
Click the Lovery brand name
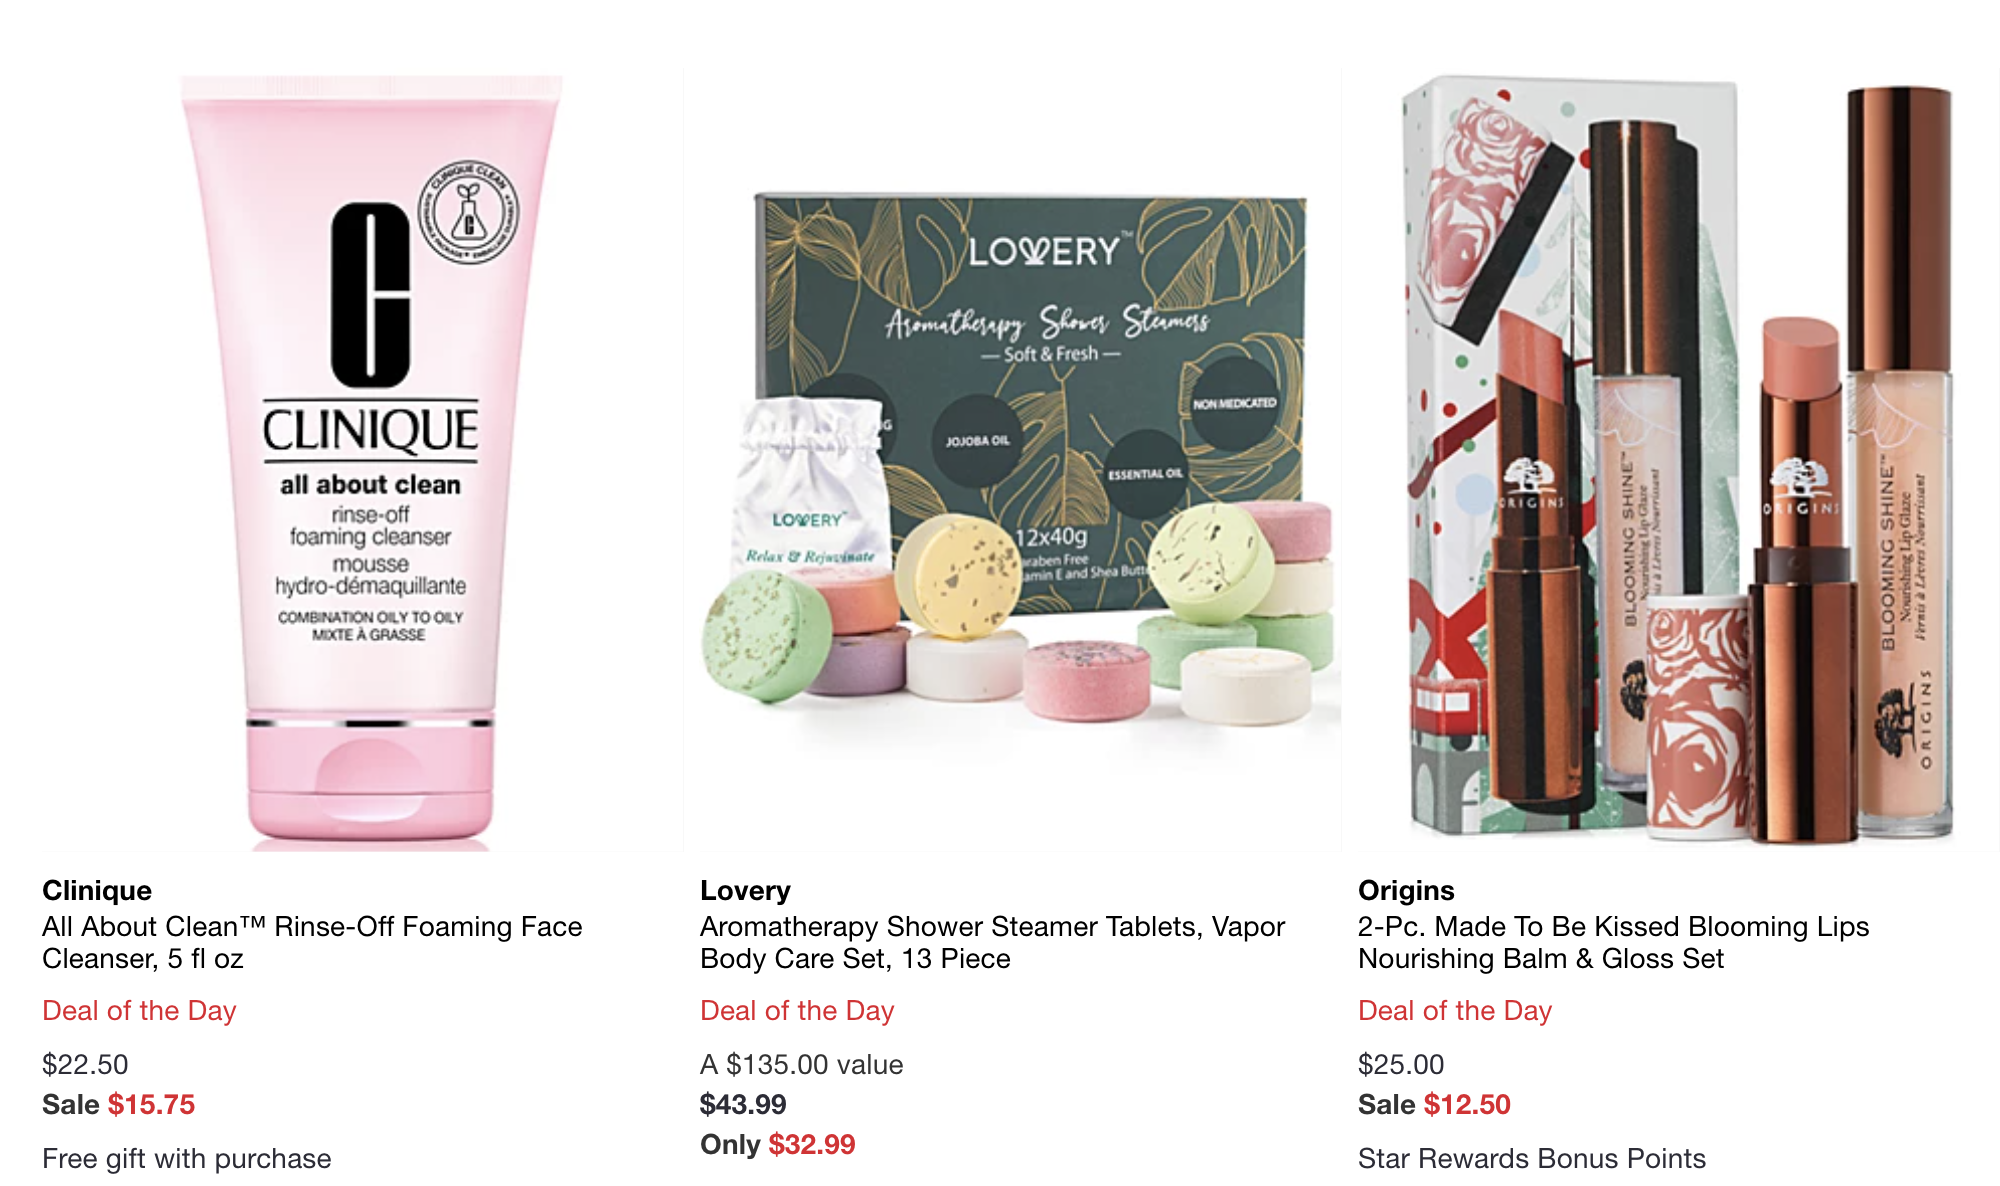[x=745, y=890]
